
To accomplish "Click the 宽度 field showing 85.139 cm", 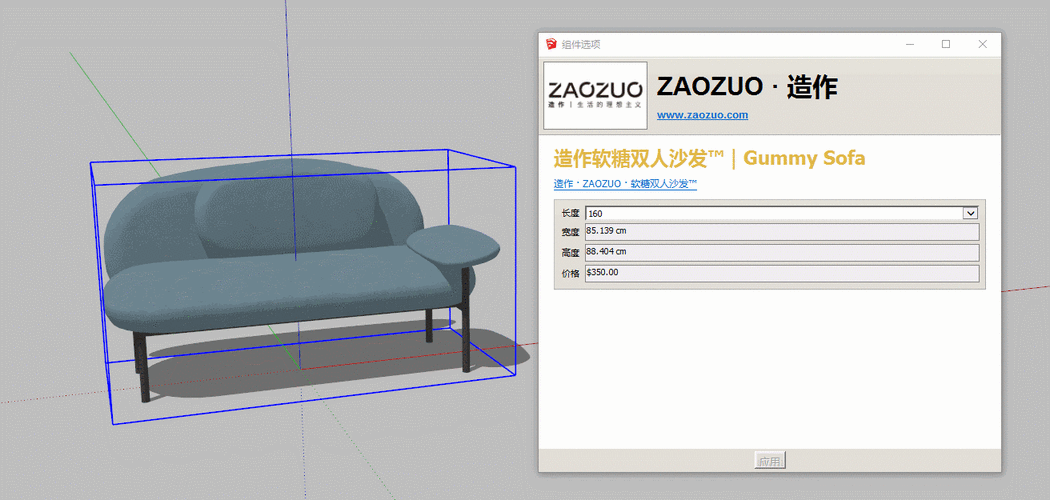I will click(x=782, y=232).
